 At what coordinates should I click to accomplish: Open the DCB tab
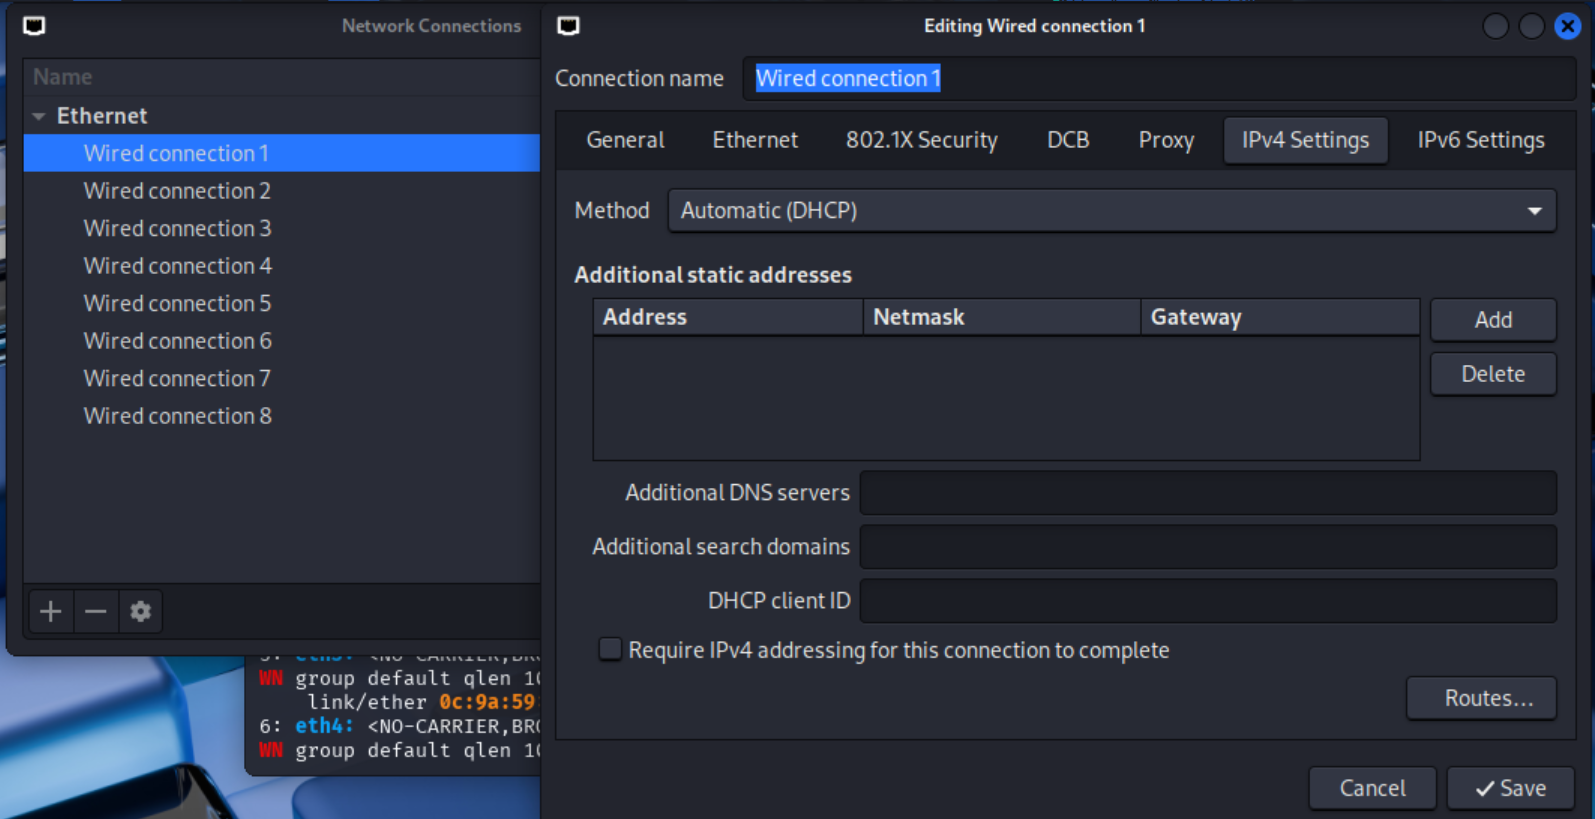click(1068, 140)
